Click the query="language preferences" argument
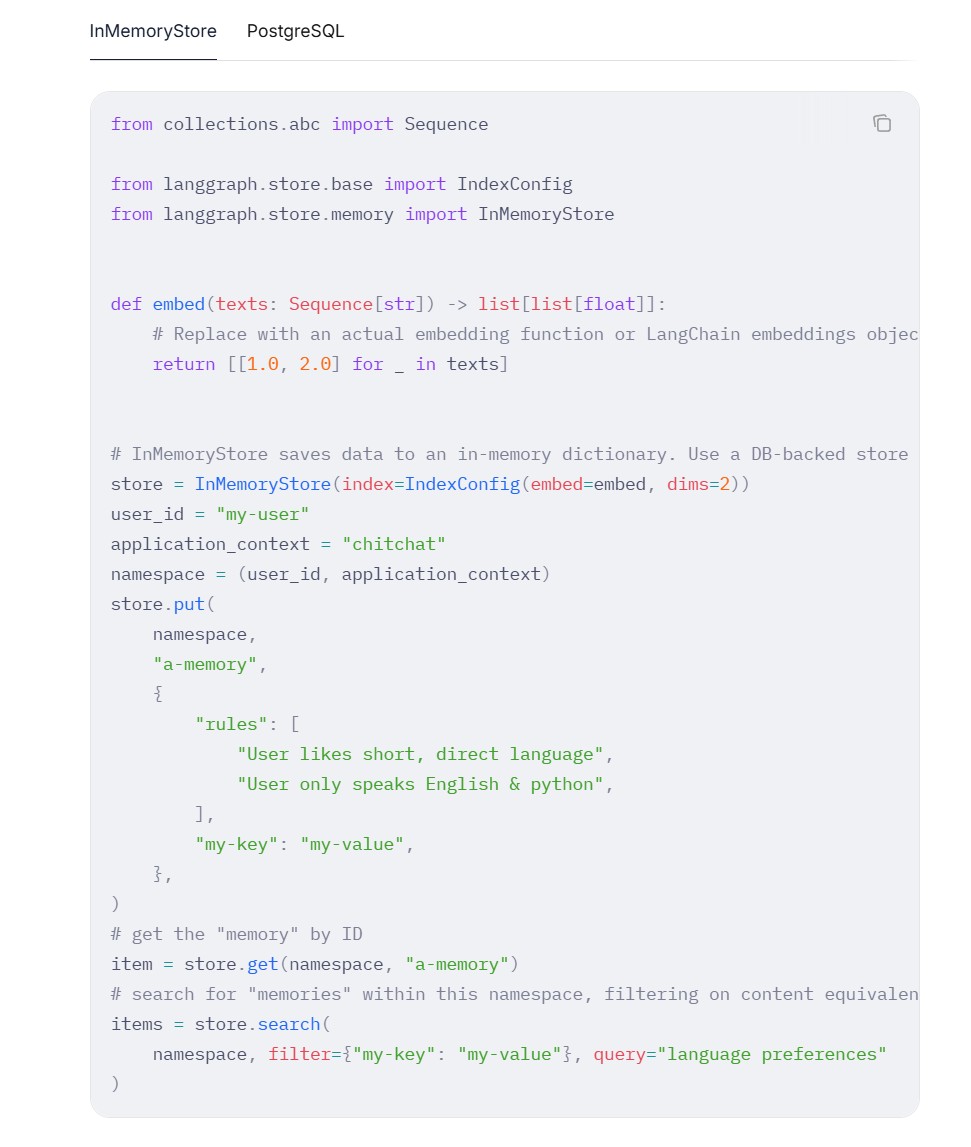 740,1054
